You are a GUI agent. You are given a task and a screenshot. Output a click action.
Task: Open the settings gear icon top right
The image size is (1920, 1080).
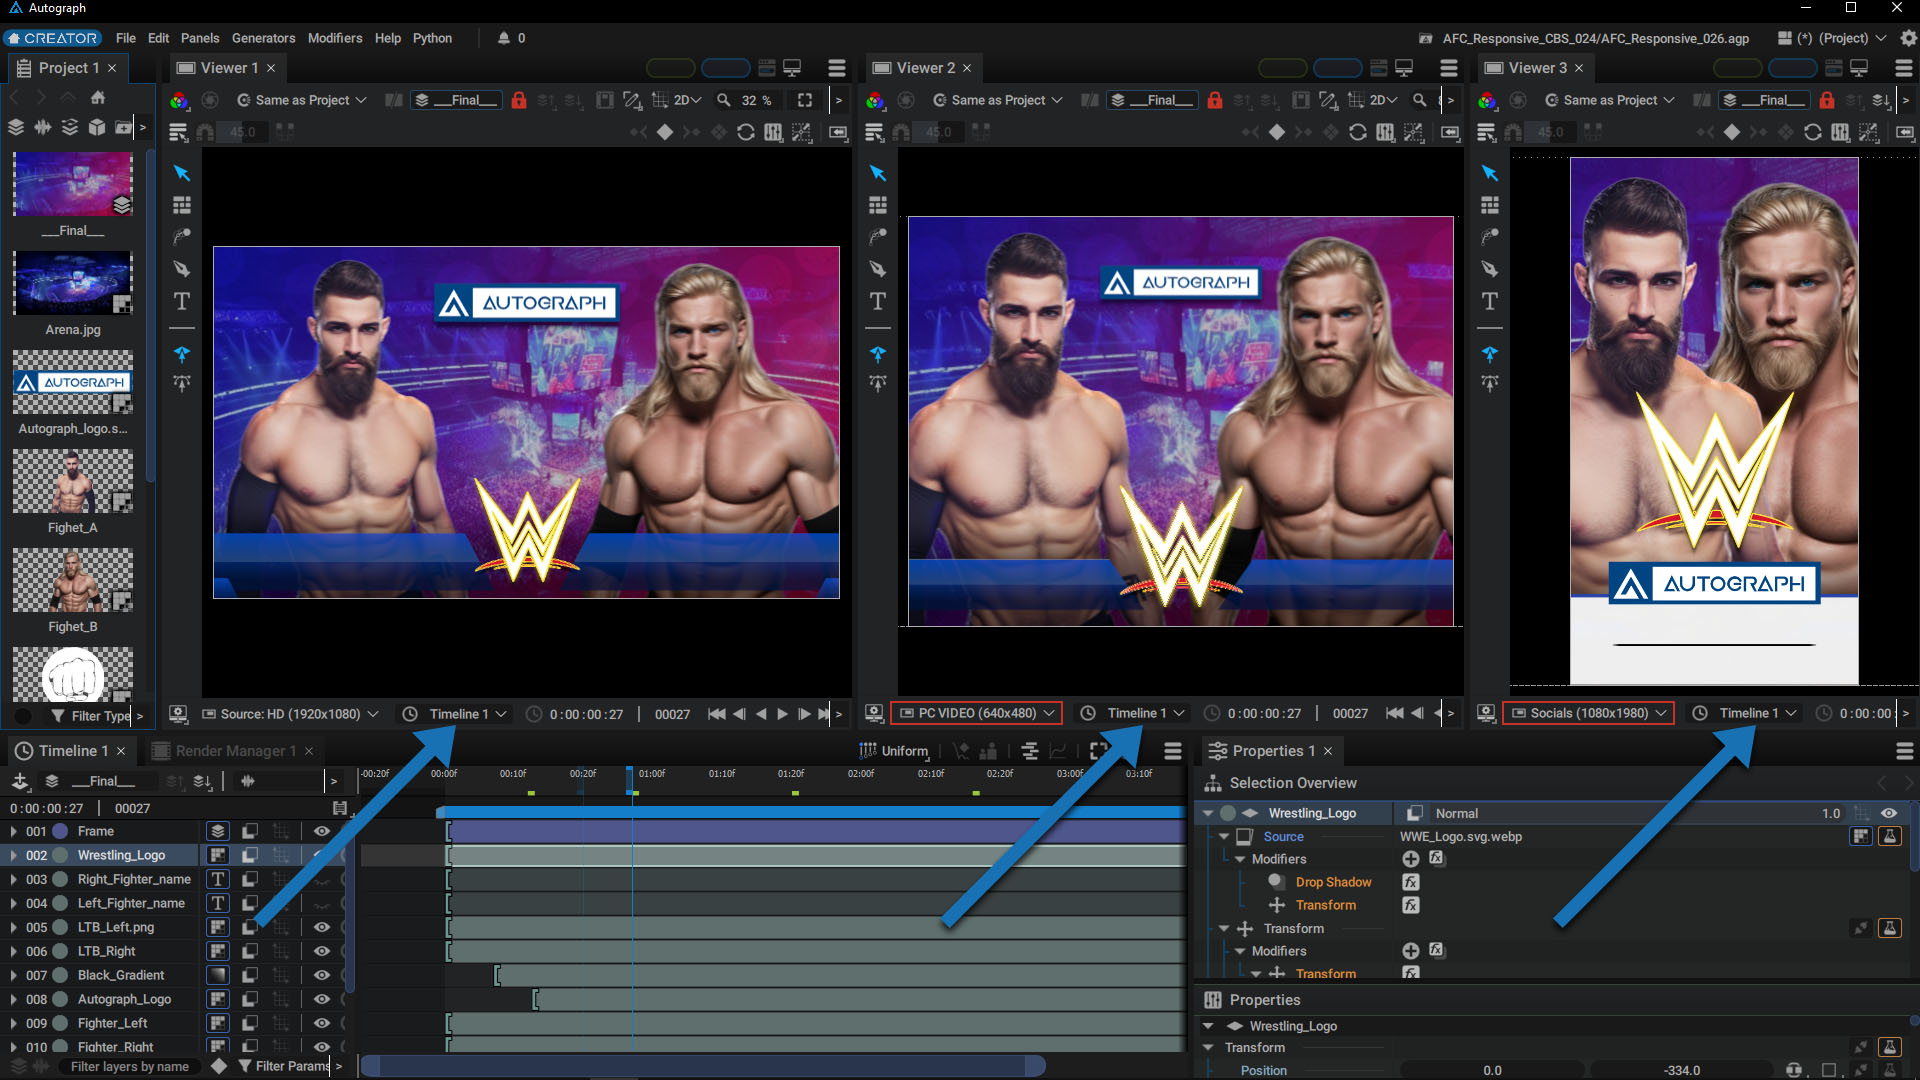(1908, 38)
